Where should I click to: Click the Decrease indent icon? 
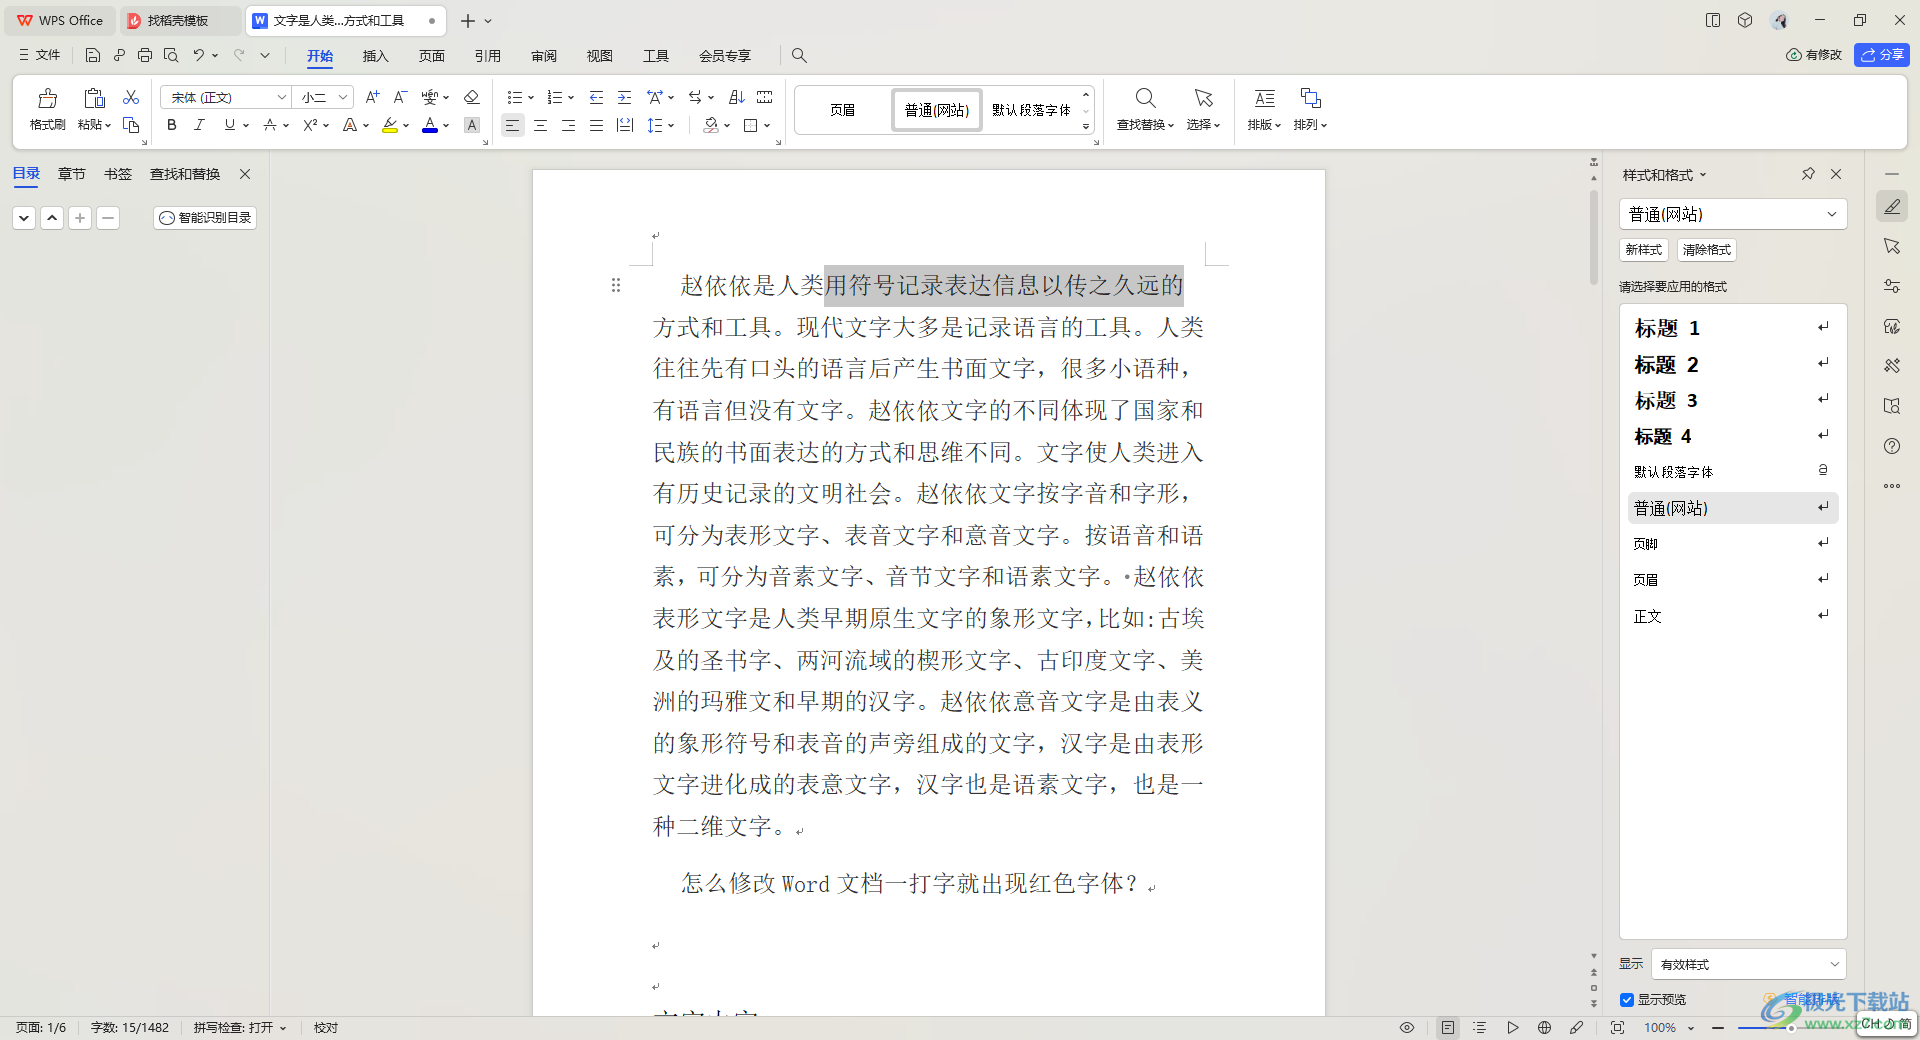pos(596,97)
